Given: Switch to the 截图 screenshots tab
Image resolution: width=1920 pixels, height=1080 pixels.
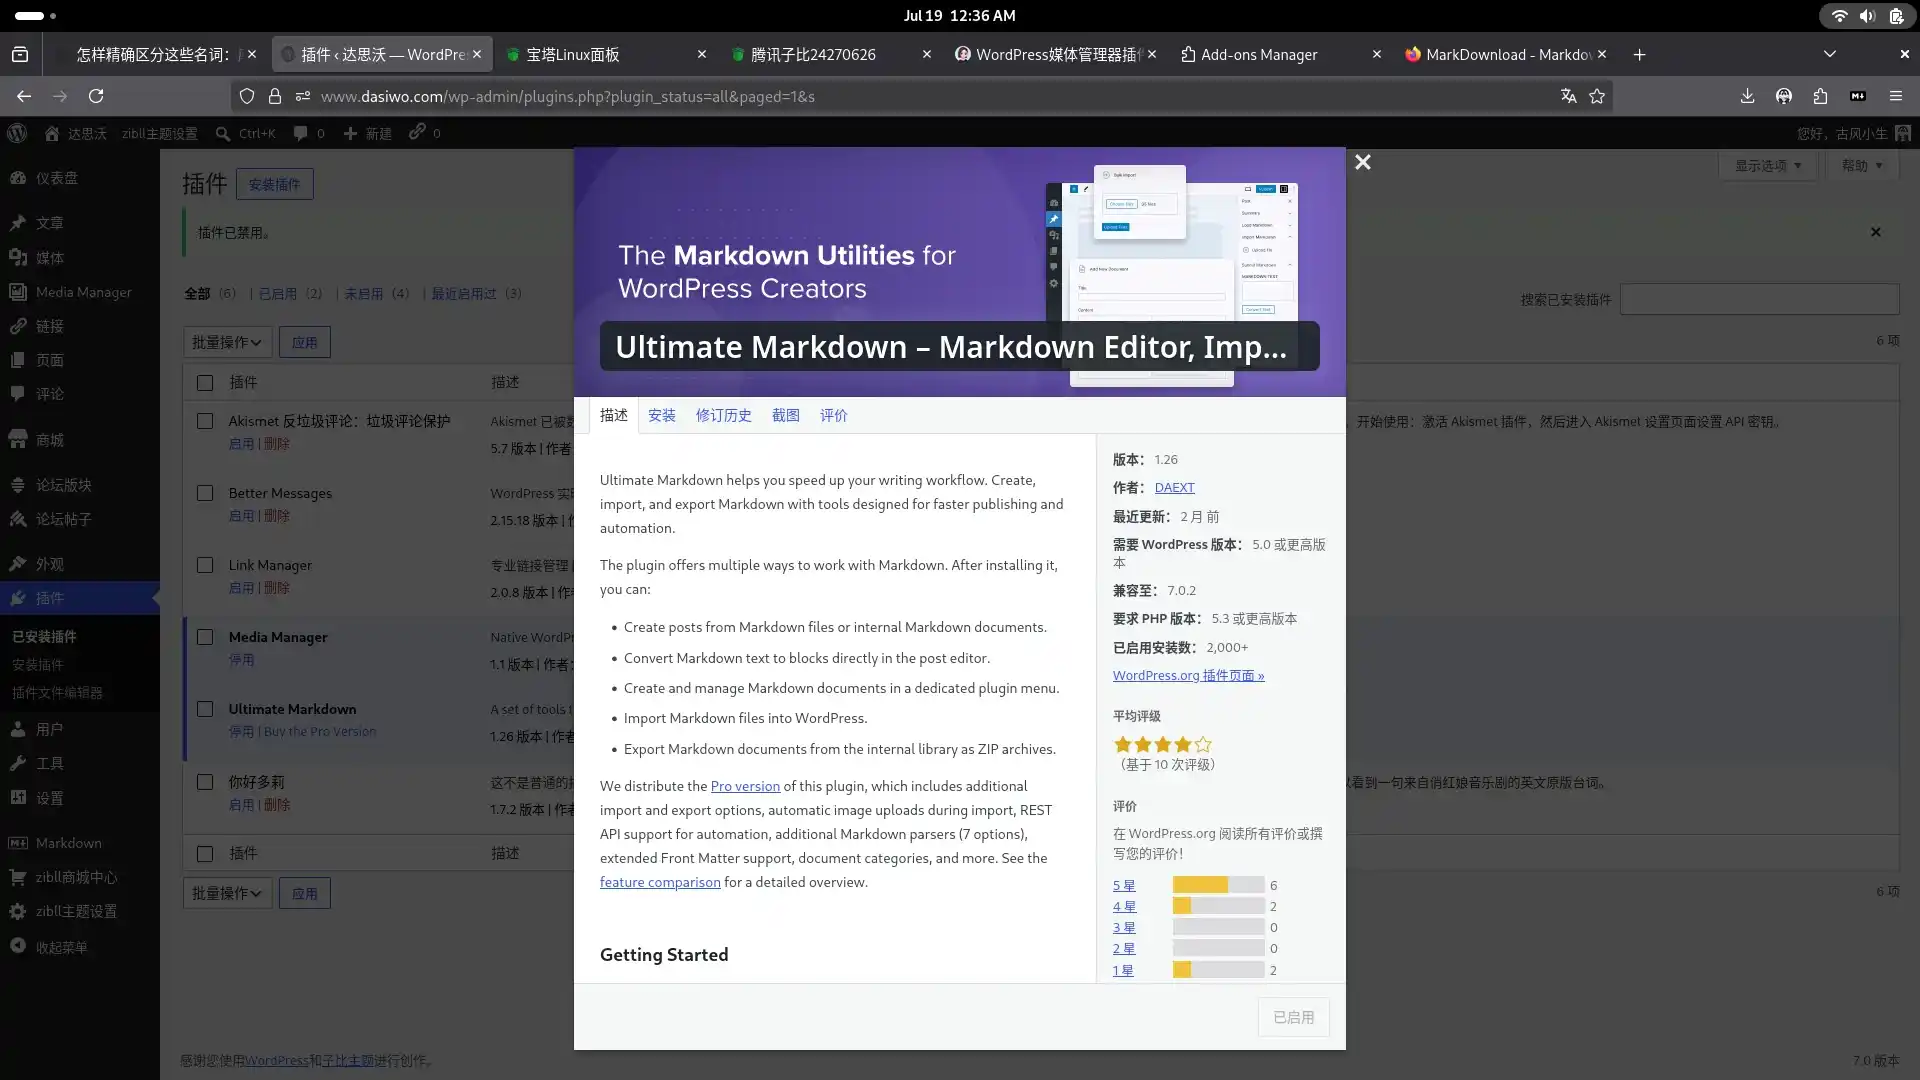Looking at the screenshot, I should pos(785,415).
